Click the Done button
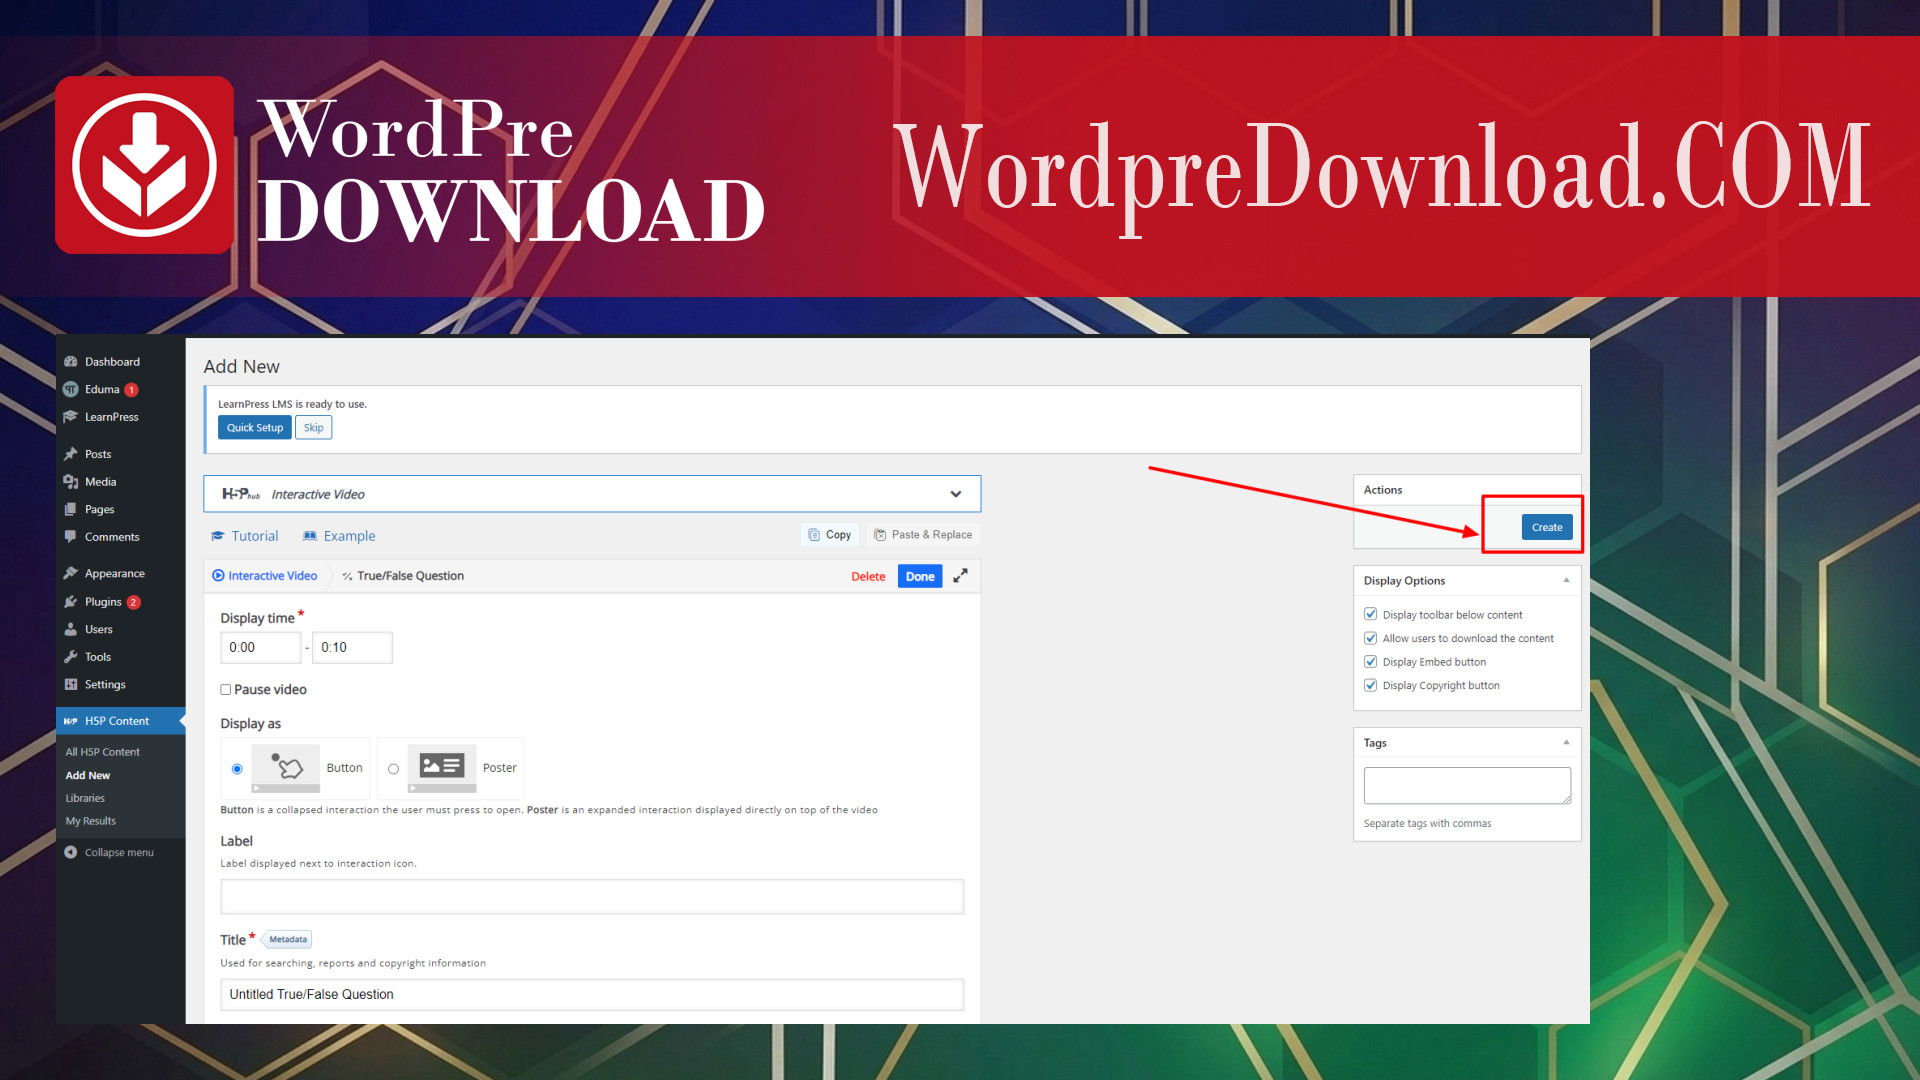 point(920,576)
